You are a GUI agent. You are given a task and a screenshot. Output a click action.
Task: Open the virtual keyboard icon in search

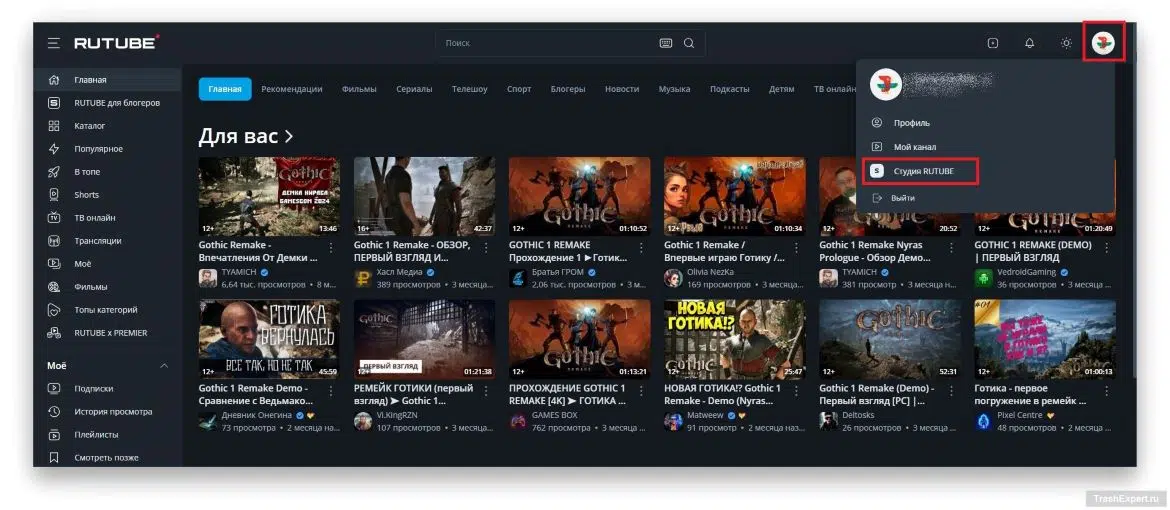pos(666,43)
